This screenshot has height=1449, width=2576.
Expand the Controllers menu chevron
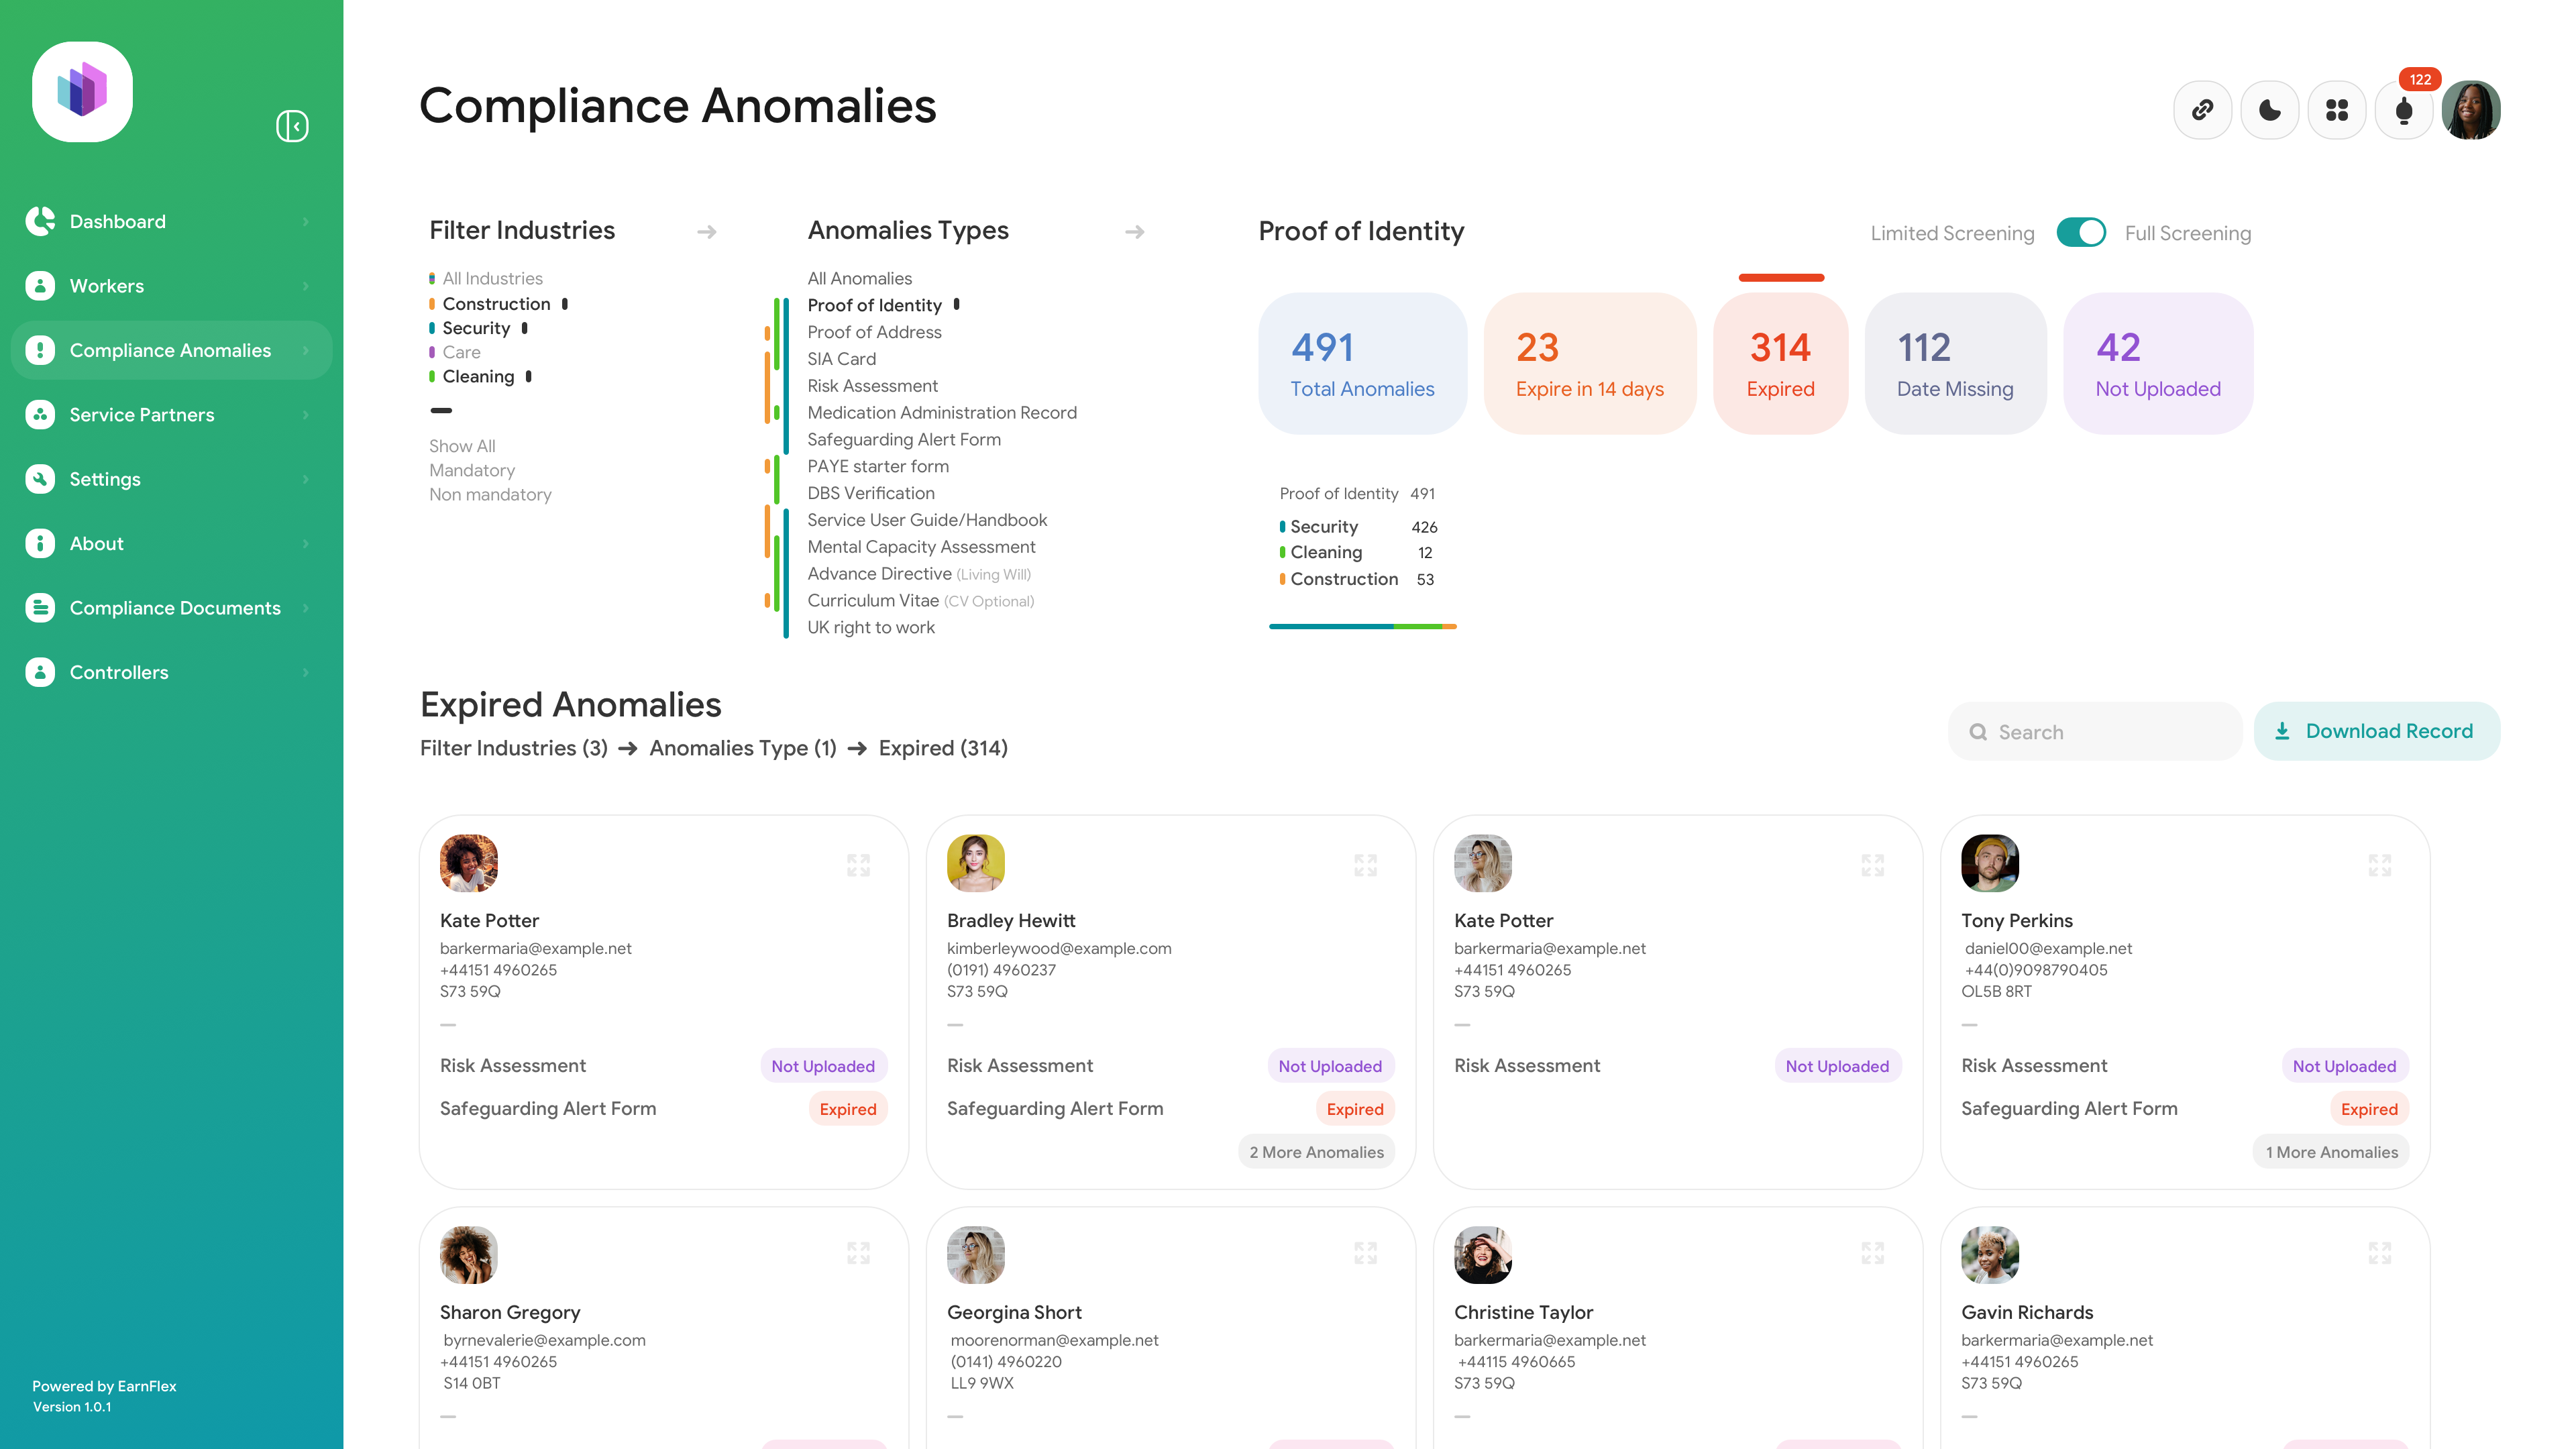(x=306, y=672)
